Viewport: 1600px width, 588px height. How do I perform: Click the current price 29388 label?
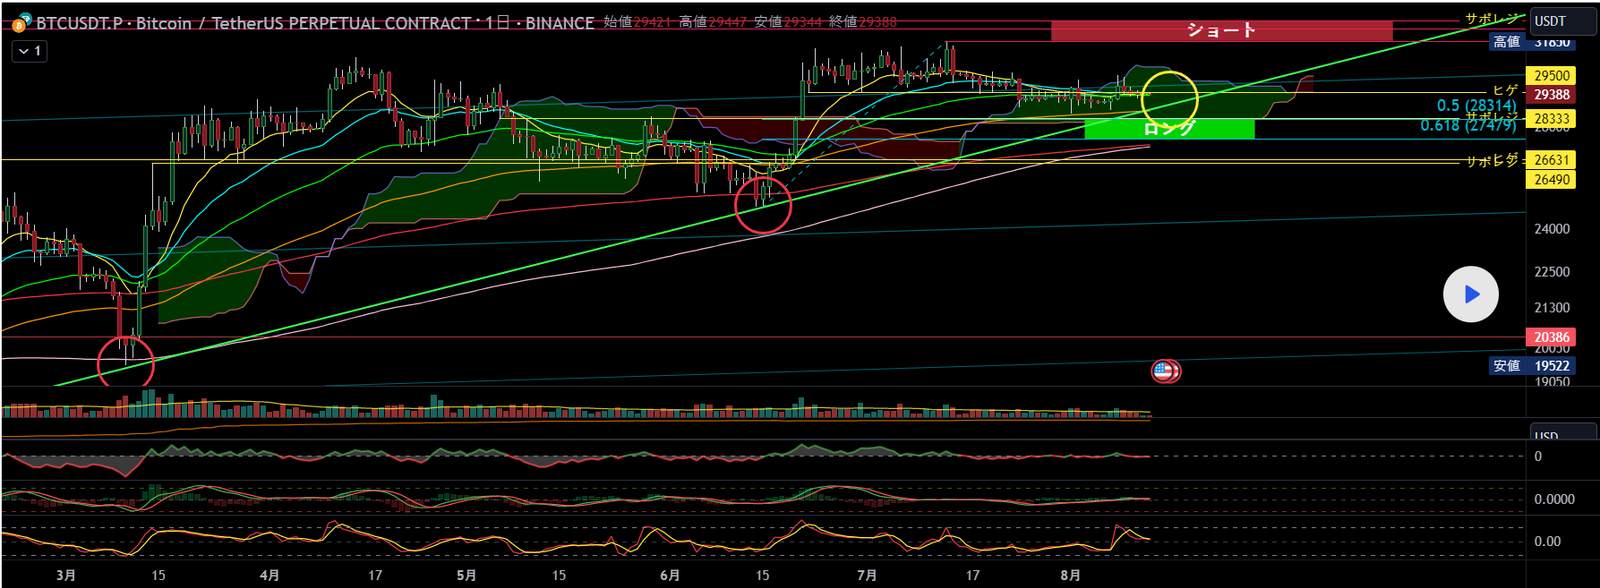pos(1551,95)
